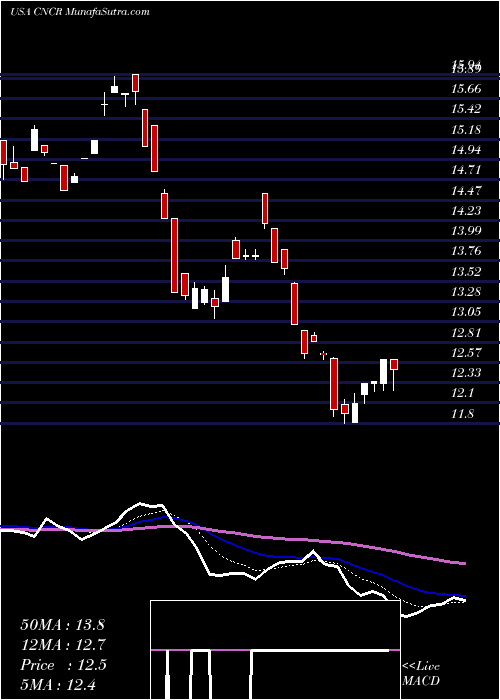Click the tall red candle falling to 13.4
The height and width of the screenshot is (700, 500).
174,255
